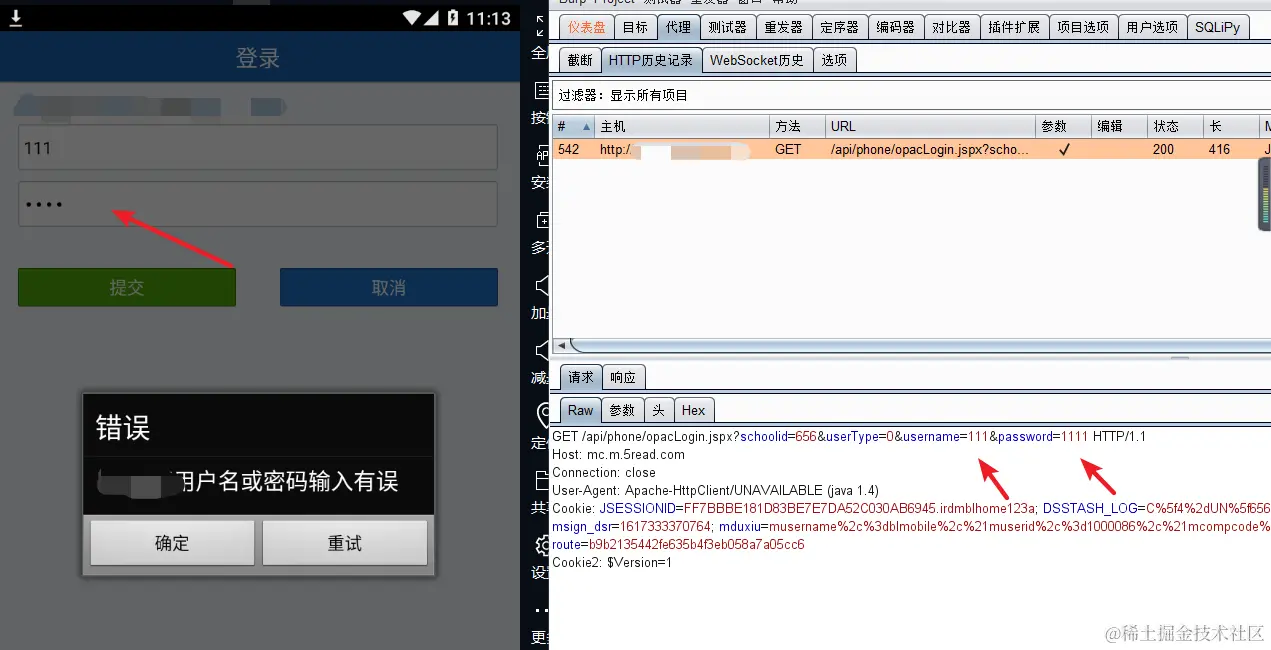Open the SQLiPy tab
This screenshot has height=650, width=1271.
pos(1217,27)
